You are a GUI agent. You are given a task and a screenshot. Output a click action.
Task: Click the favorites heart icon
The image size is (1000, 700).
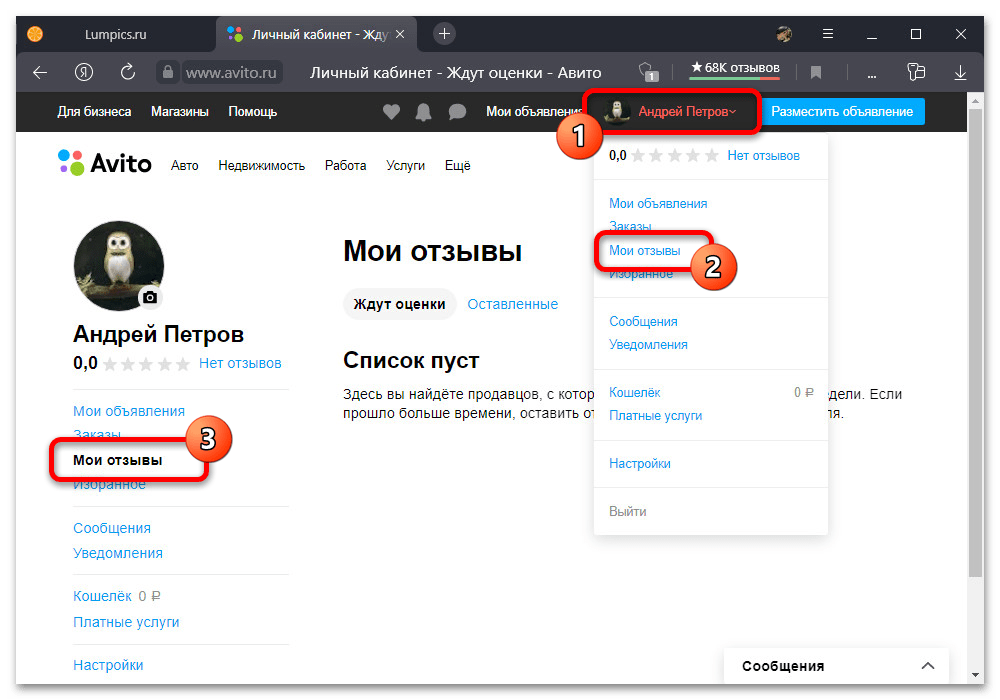pyautogui.click(x=392, y=112)
